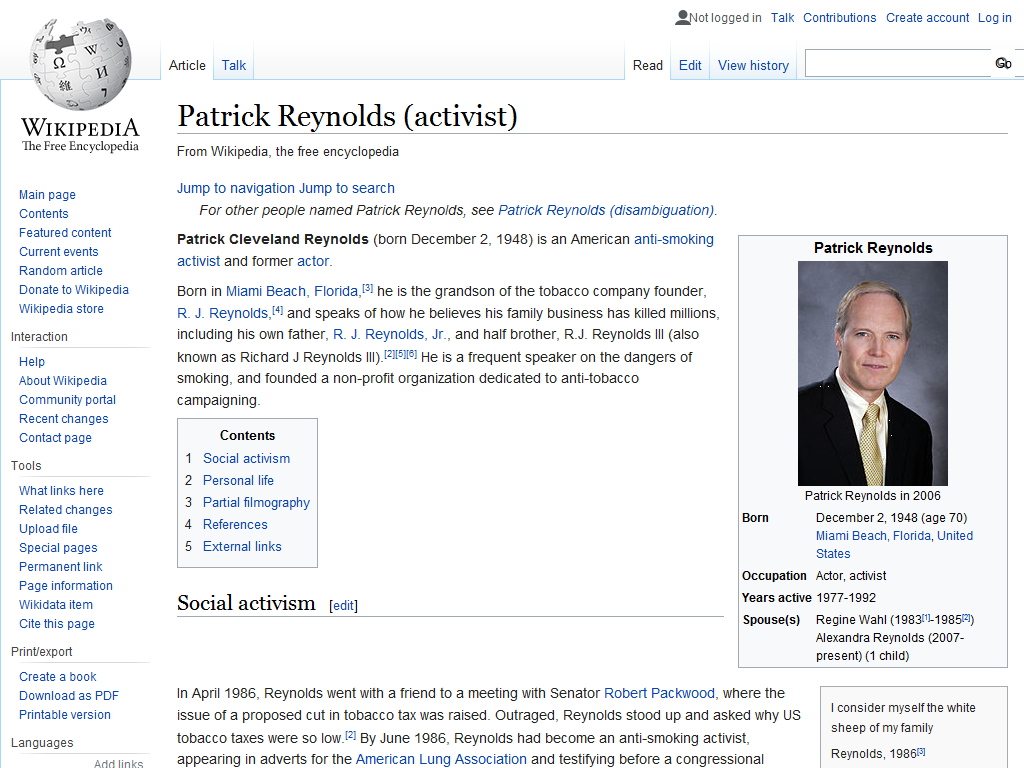1024x768 pixels.
Task: Jump to Partial filmography in Contents
Action: click(256, 502)
